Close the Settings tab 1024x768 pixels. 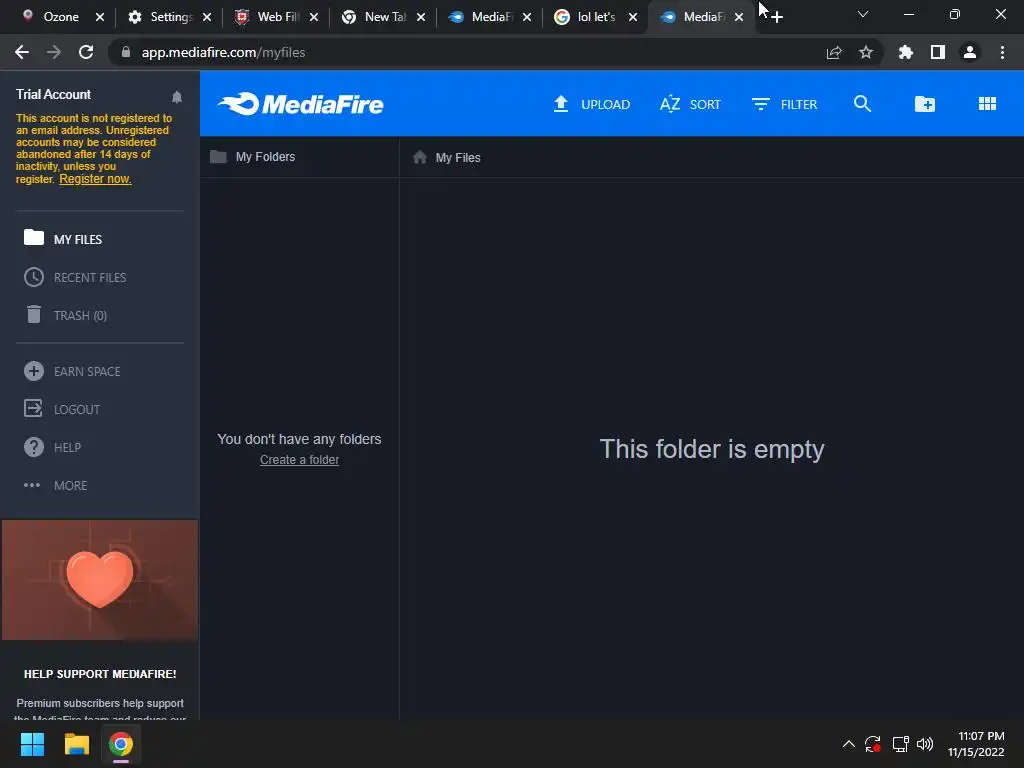click(207, 17)
